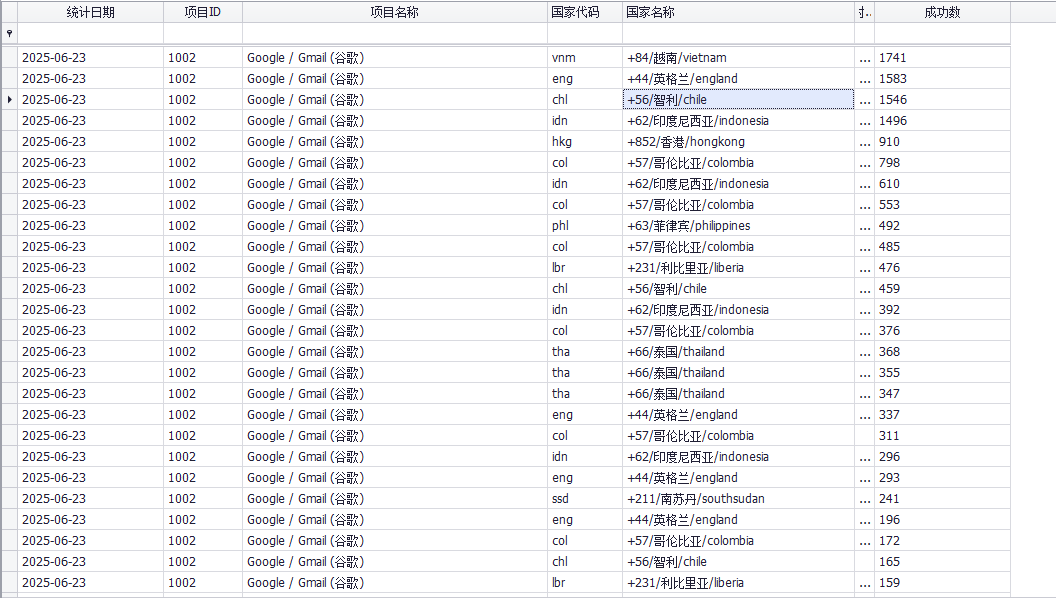Select the highlighted +56/智利/chile cell

[738, 100]
